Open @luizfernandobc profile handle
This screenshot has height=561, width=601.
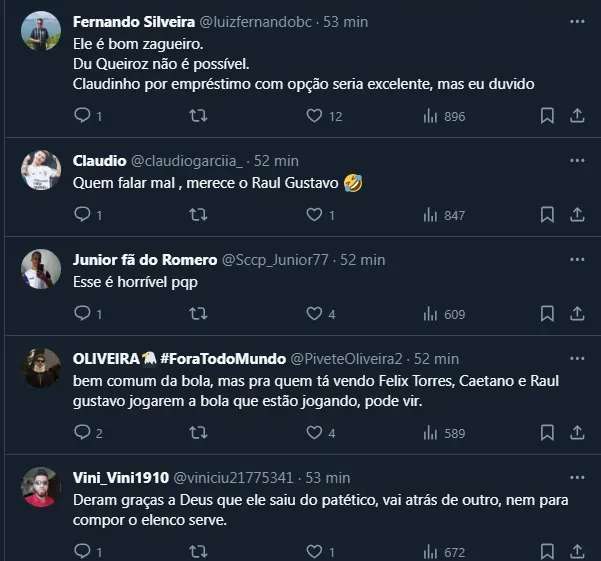[260, 21]
